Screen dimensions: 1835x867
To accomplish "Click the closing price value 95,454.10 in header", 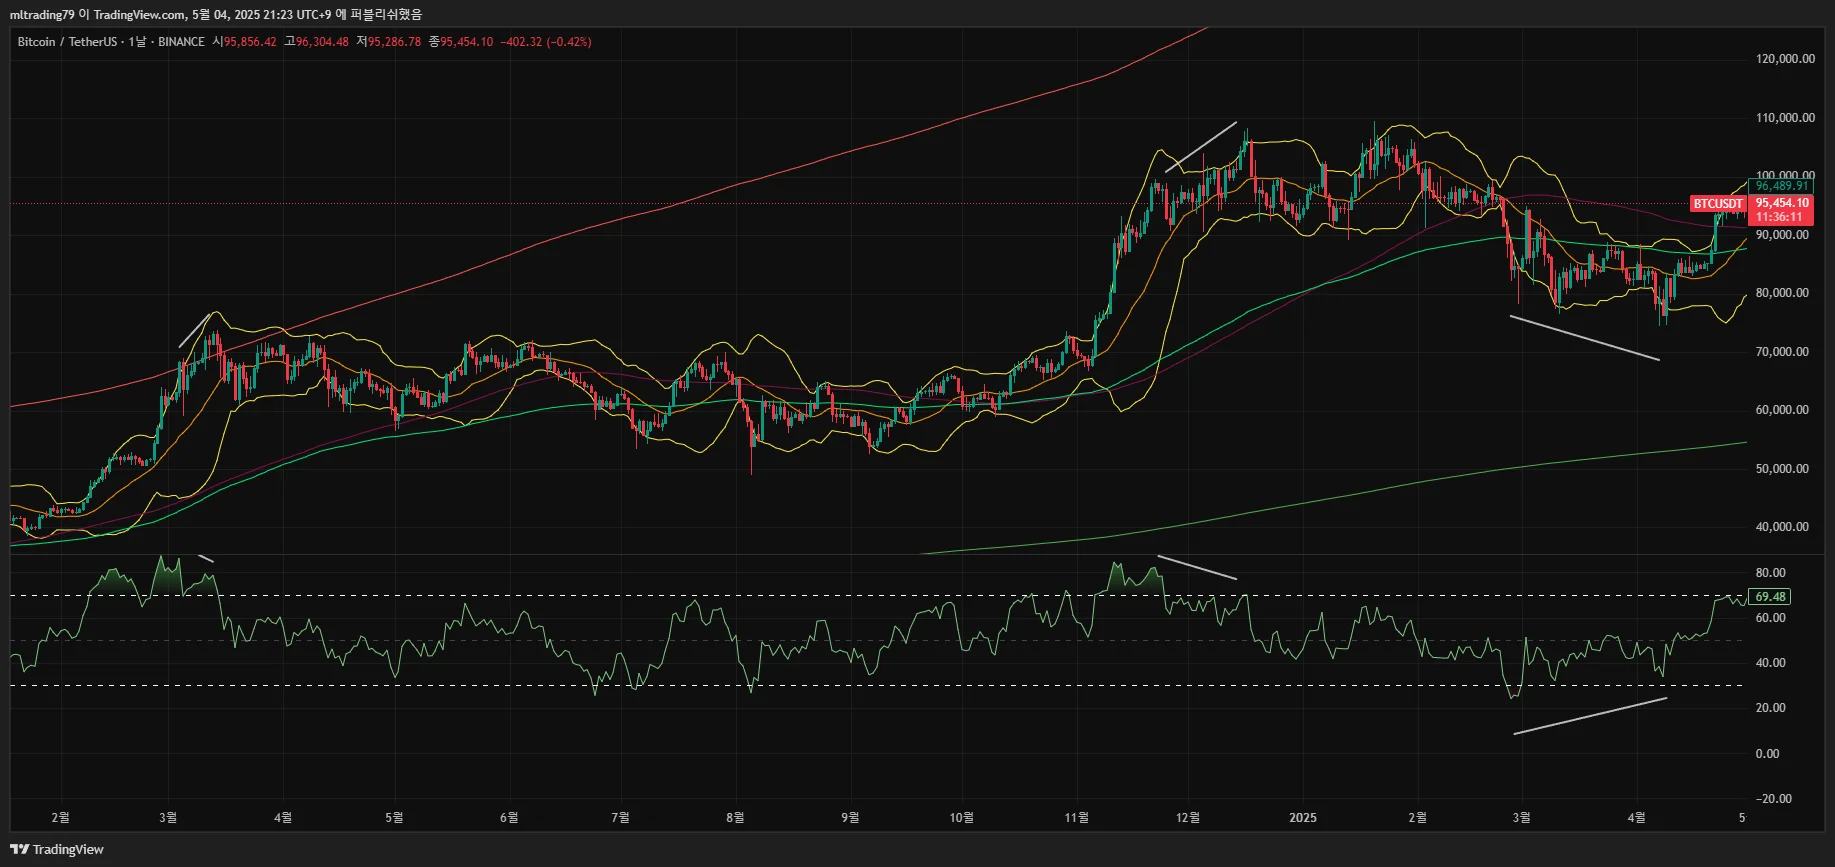I will pyautogui.click(x=466, y=42).
